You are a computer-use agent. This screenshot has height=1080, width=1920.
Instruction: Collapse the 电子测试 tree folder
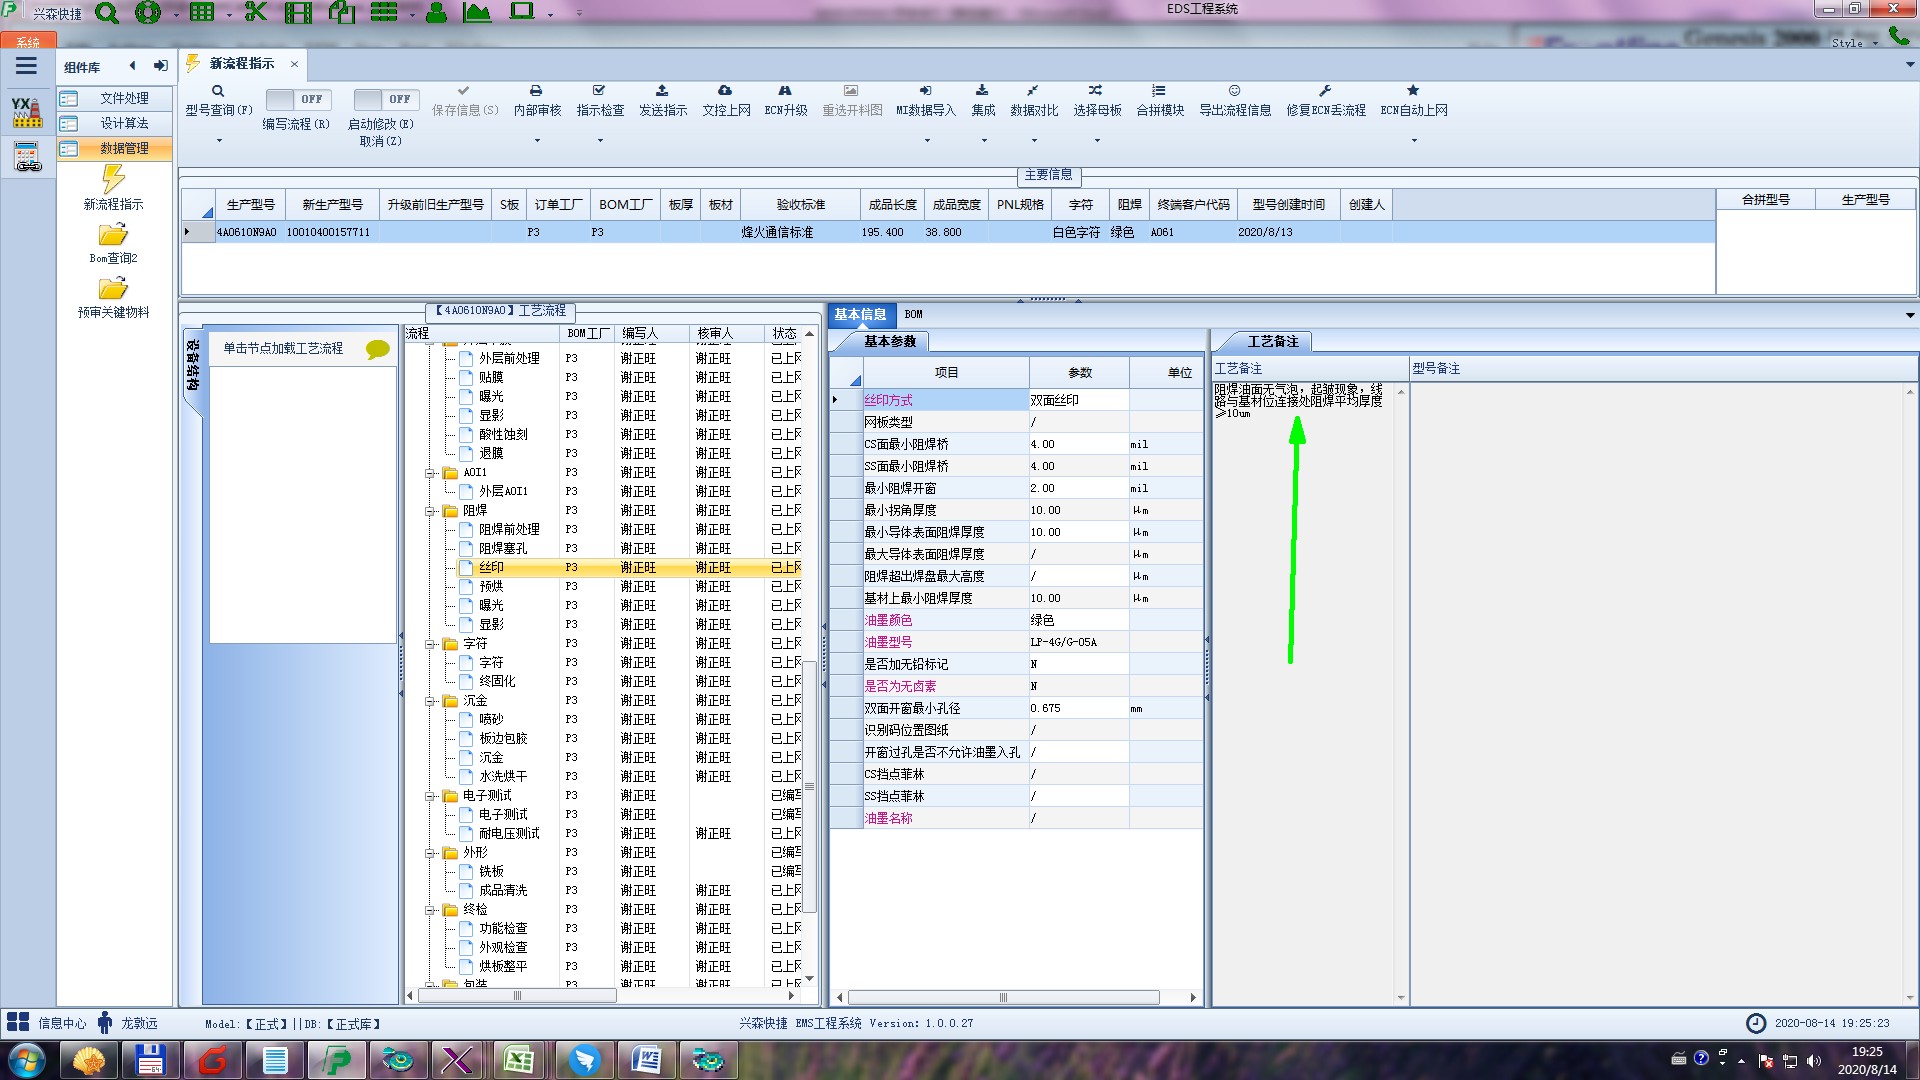click(x=430, y=796)
